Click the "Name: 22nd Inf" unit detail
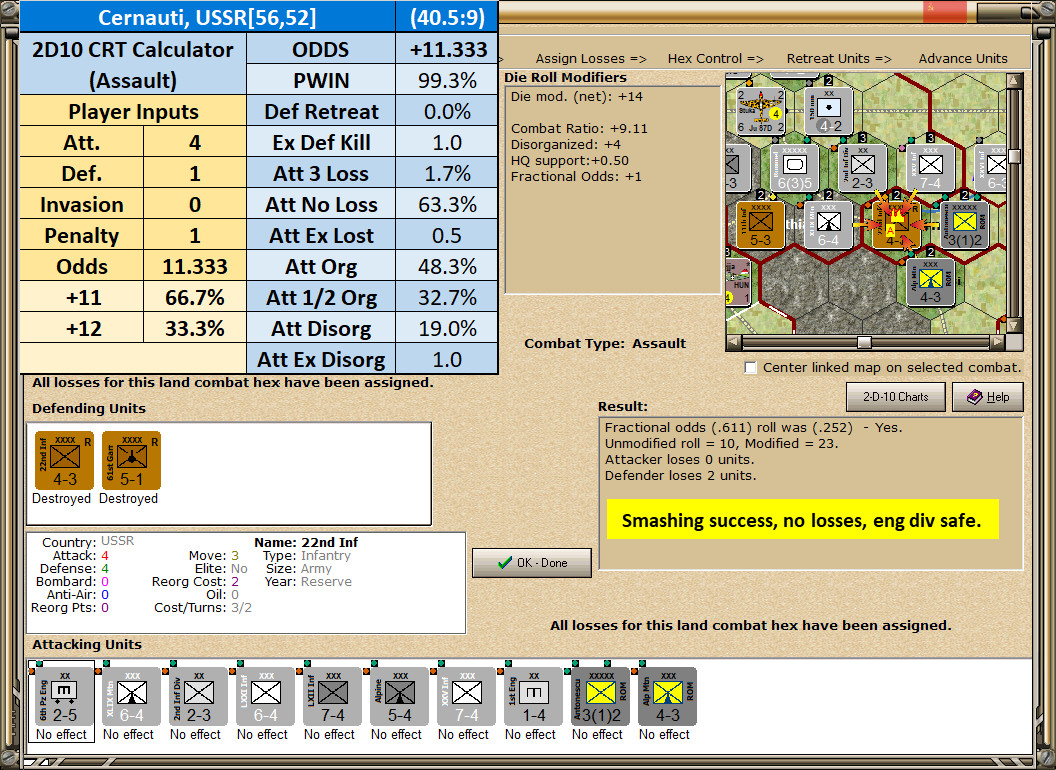This screenshot has height=770, width=1056. pyautogui.click(x=306, y=542)
